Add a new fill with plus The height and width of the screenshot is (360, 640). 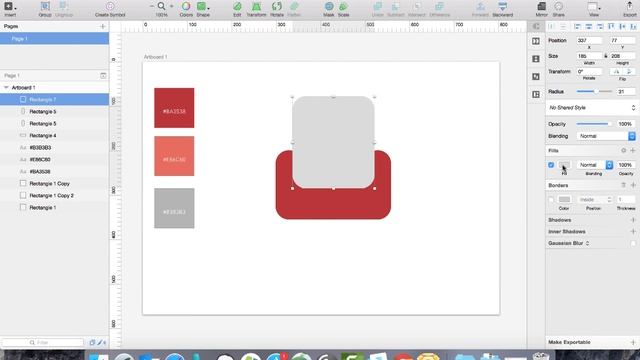[x=633, y=151]
